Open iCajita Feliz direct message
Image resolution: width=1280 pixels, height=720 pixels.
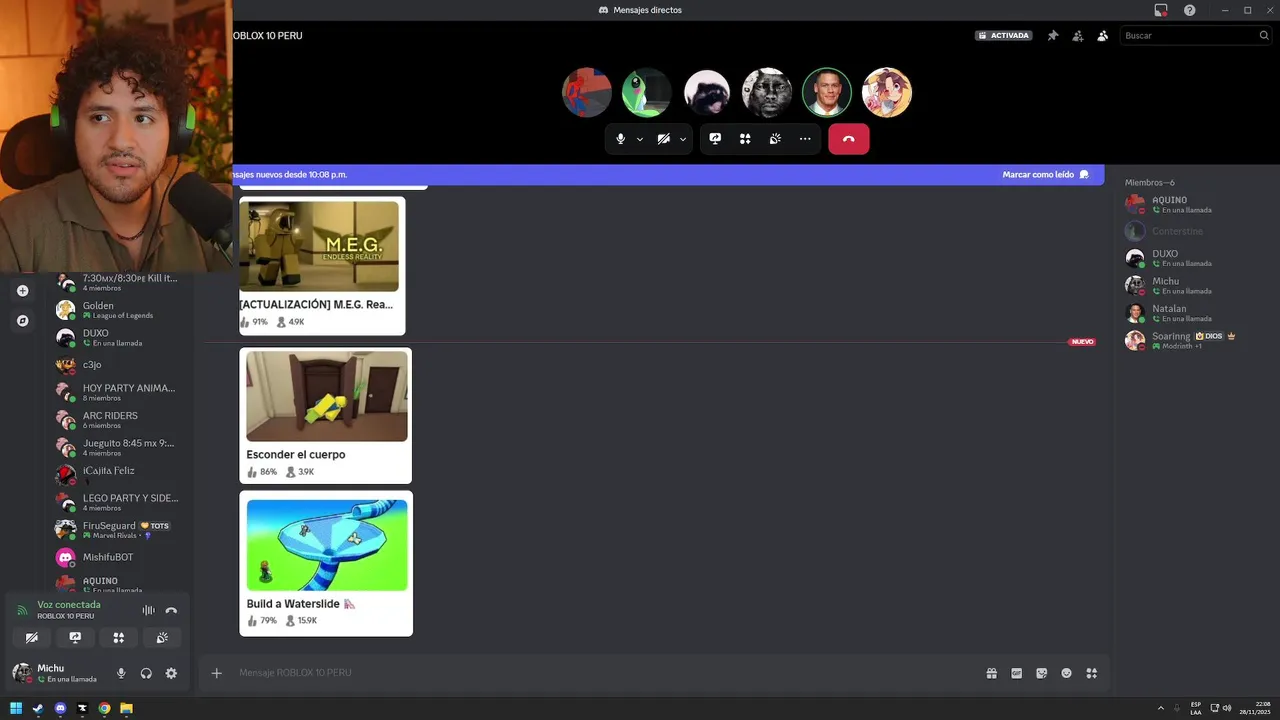pyautogui.click(x=120, y=474)
